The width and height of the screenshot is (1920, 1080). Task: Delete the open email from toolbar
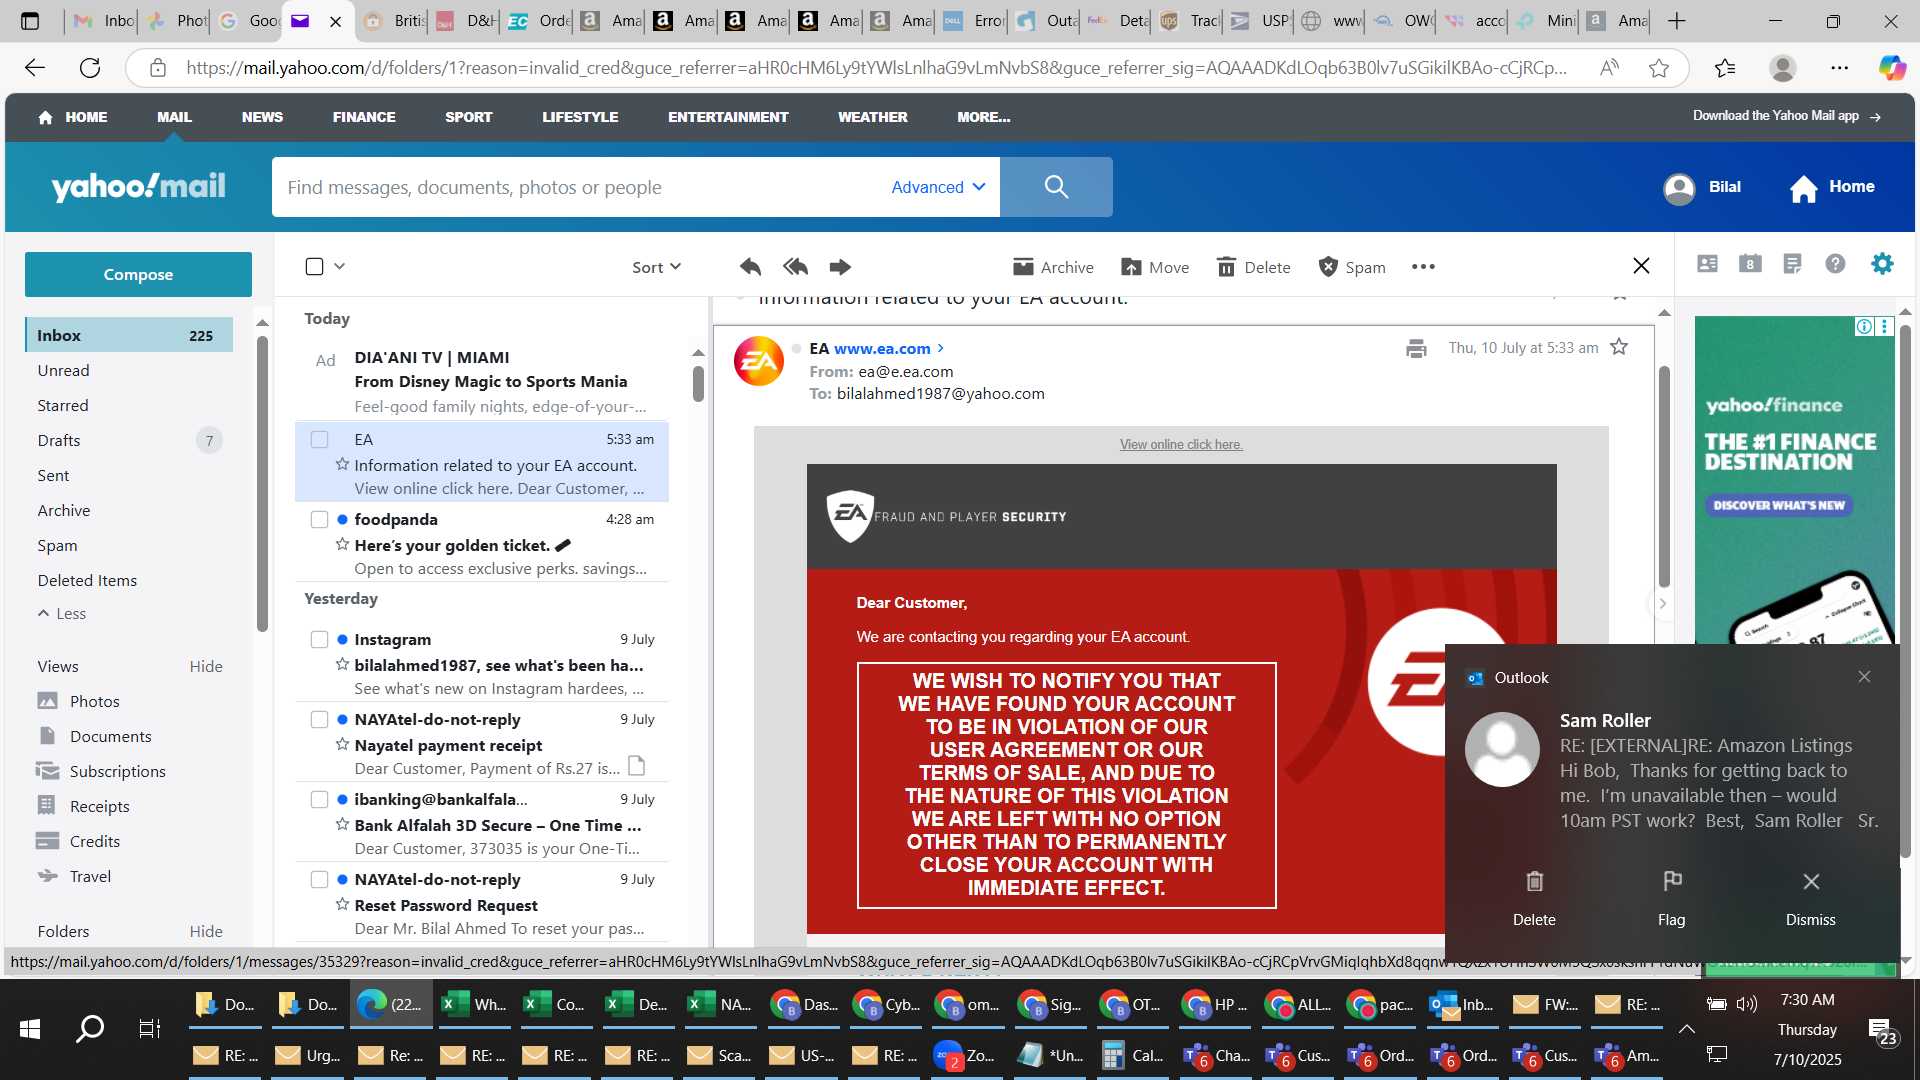coord(1253,267)
